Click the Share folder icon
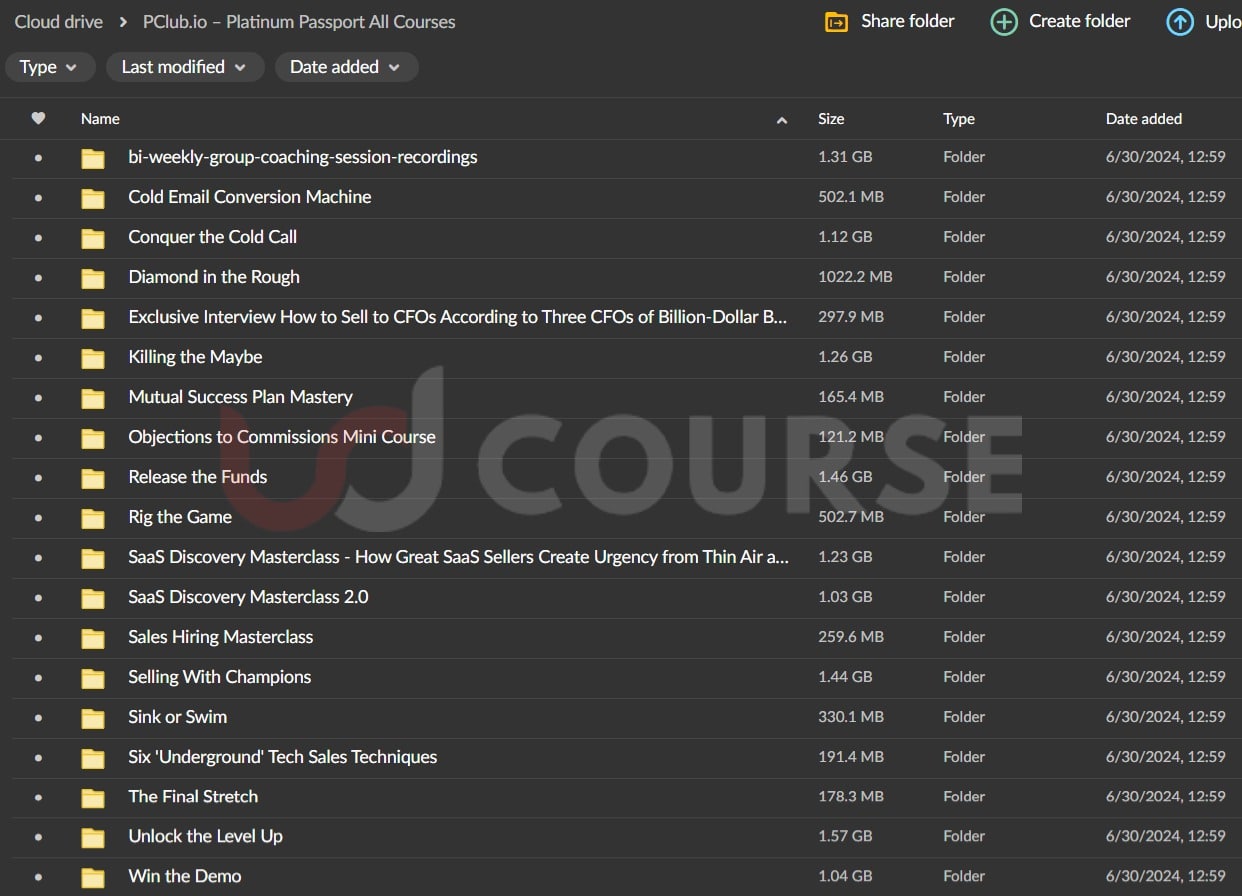The image size is (1242, 896). [836, 22]
